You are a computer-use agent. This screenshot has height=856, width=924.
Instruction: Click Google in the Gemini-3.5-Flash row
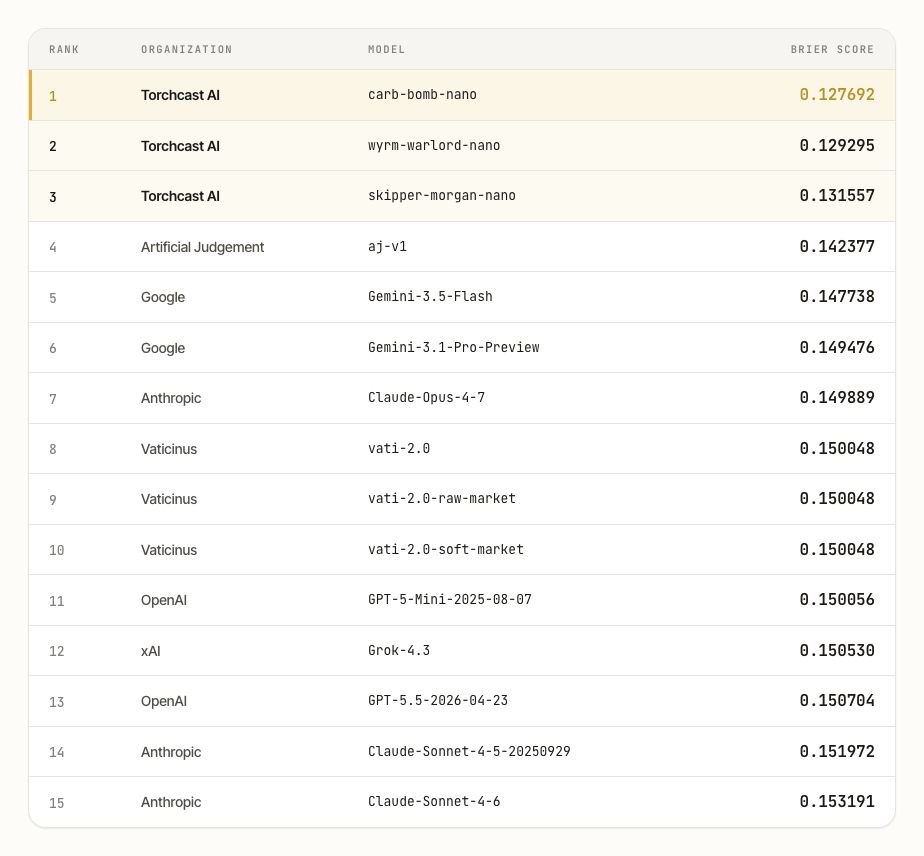tap(163, 298)
